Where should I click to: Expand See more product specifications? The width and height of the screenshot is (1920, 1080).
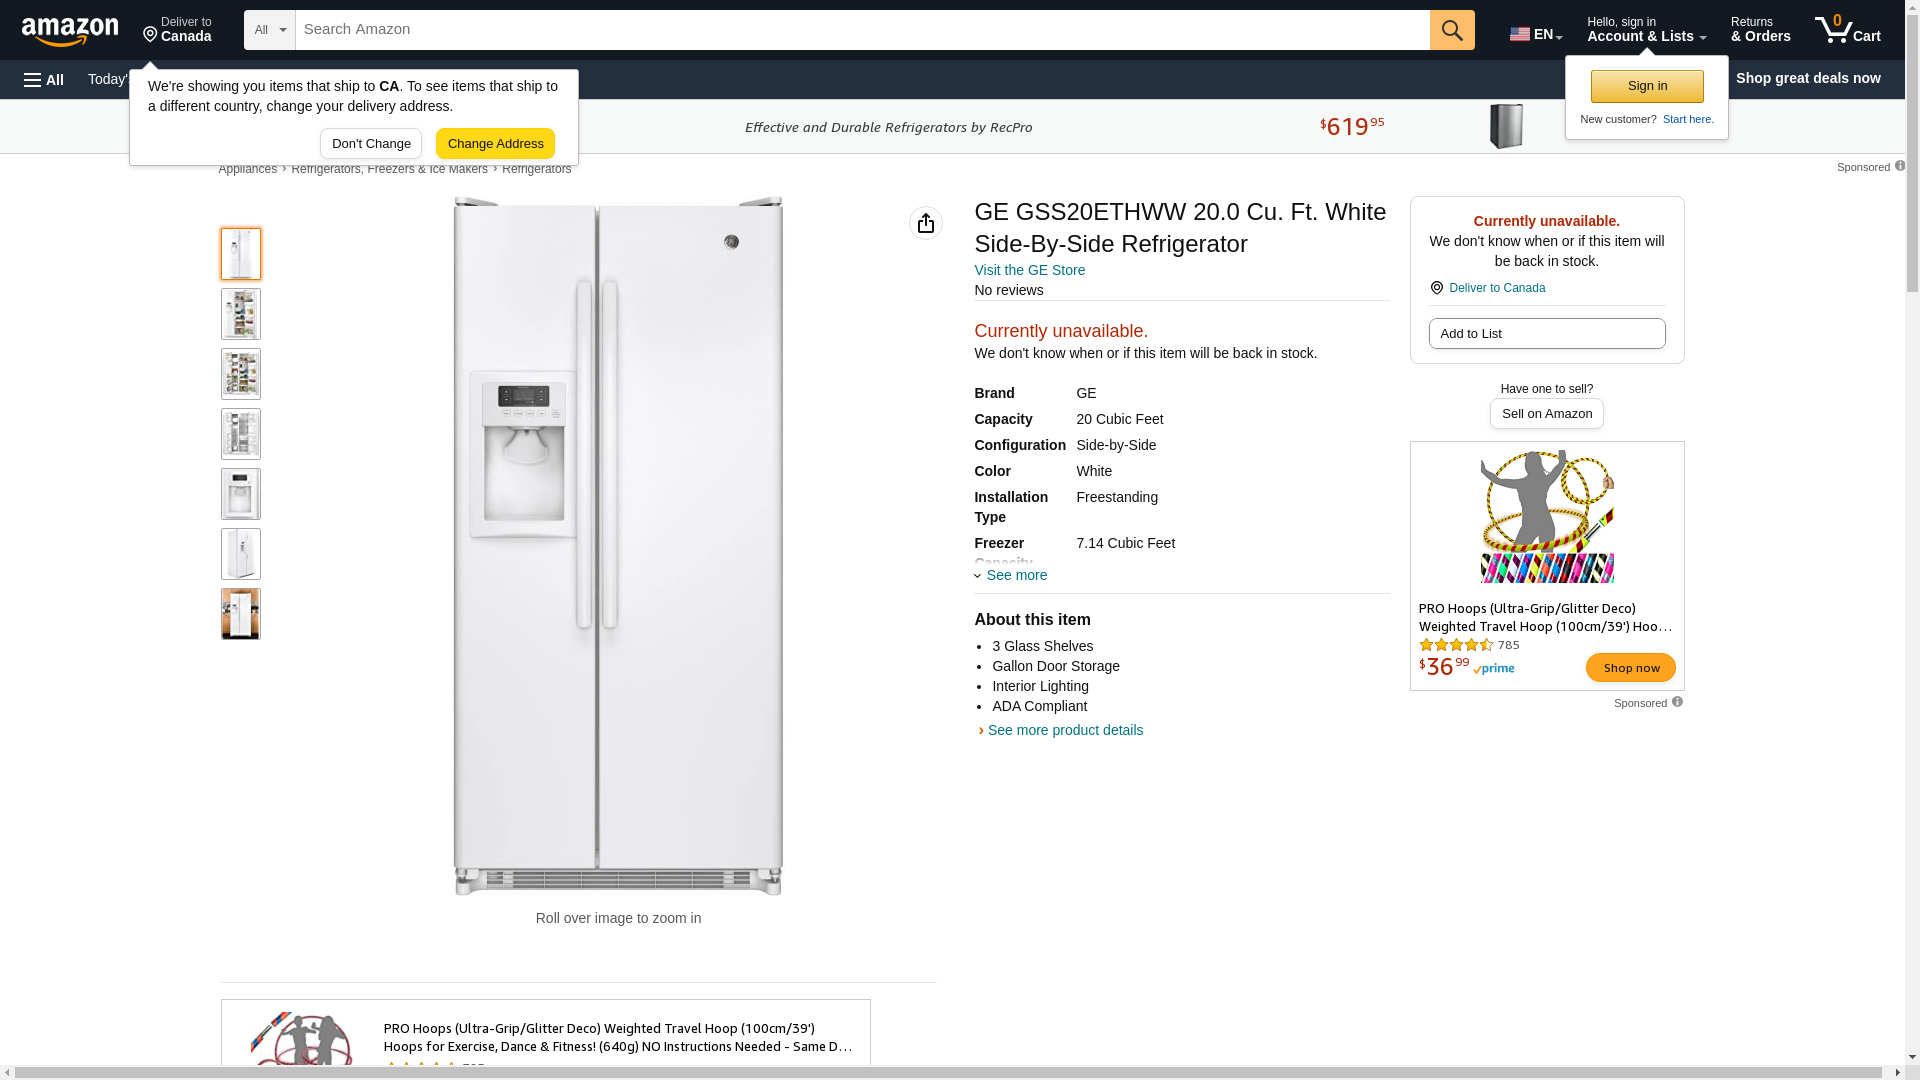point(1011,575)
